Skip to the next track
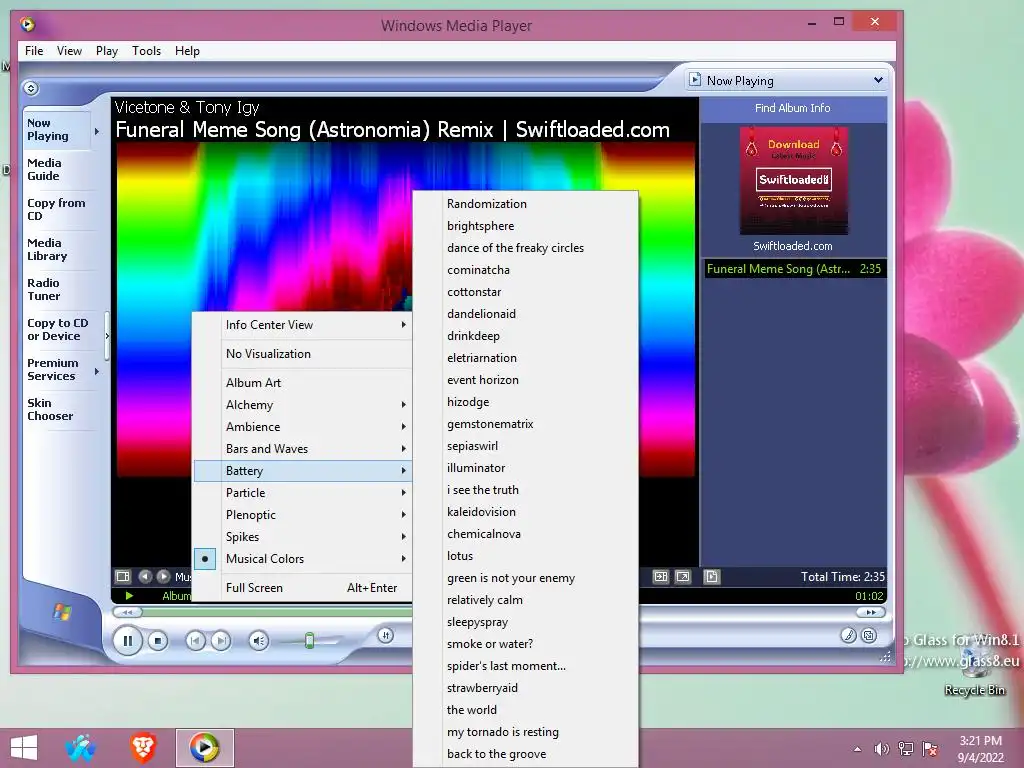1024x768 pixels. click(221, 641)
